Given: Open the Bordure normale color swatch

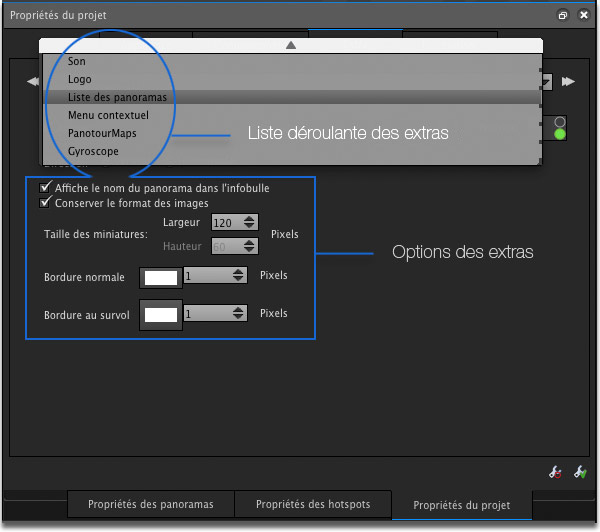Looking at the screenshot, I should pos(161,277).
